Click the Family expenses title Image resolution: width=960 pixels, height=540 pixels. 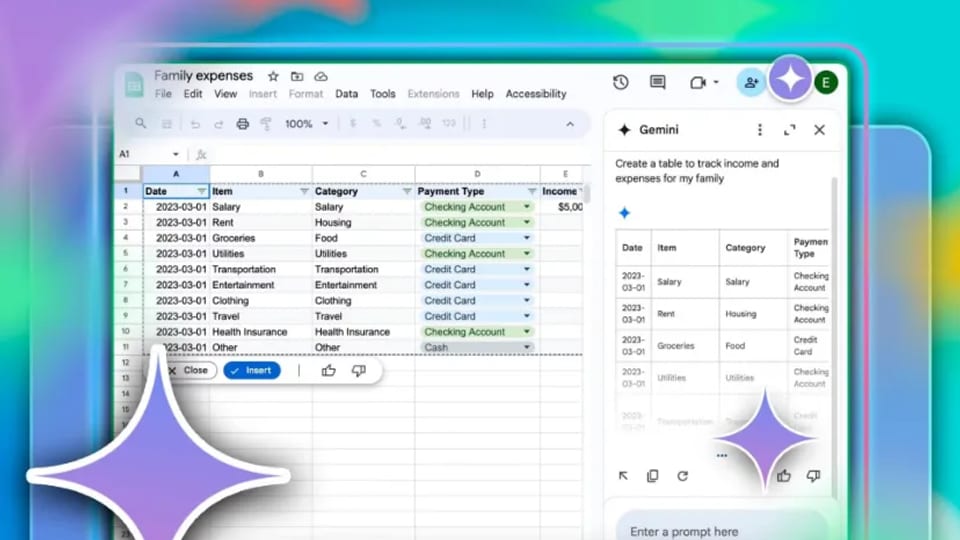pyautogui.click(x=203, y=75)
